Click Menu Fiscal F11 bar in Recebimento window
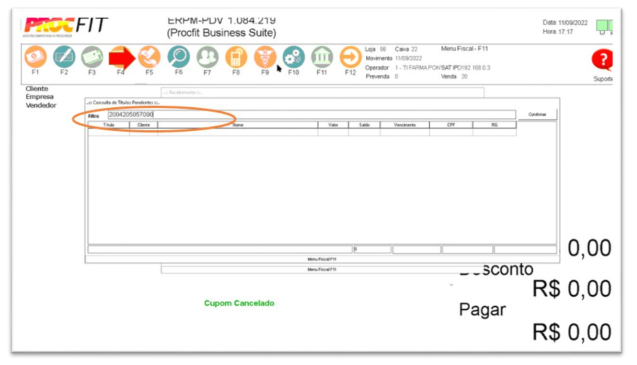The height and width of the screenshot is (365, 637). tap(322, 269)
